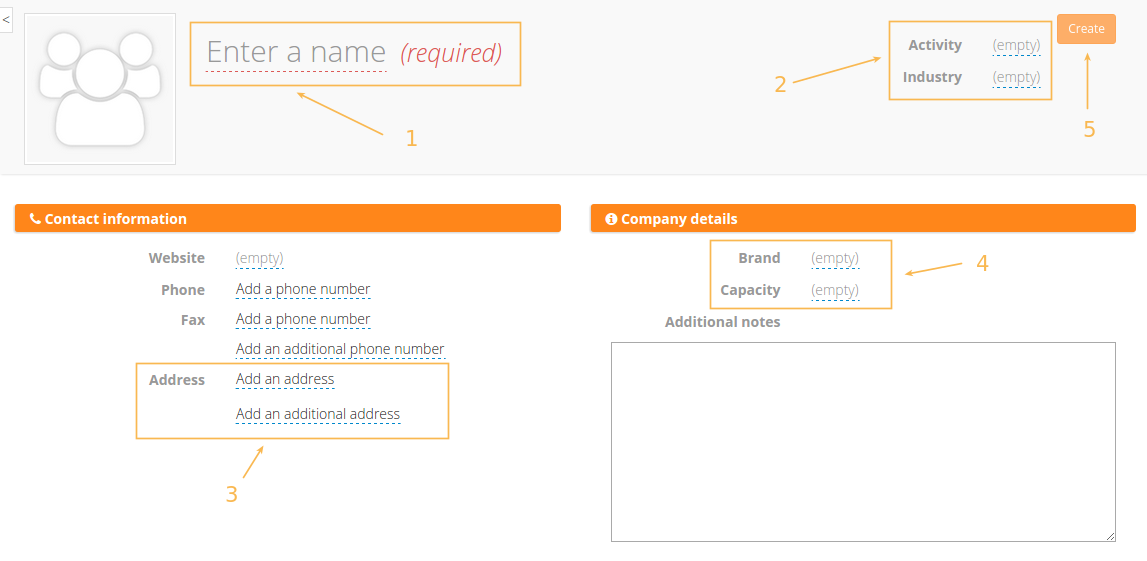
Task: Click the 'Enter a name' required field
Action: (x=296, y=53)
